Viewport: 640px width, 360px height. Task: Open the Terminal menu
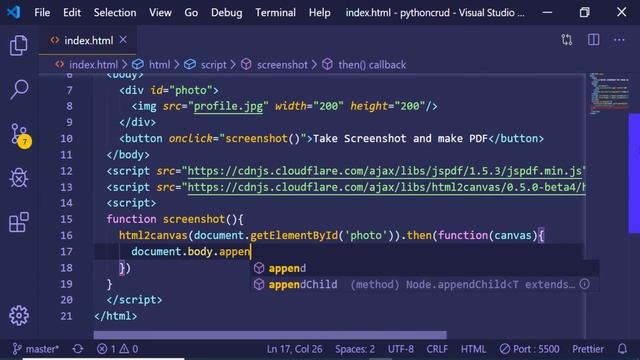point(276,13)
